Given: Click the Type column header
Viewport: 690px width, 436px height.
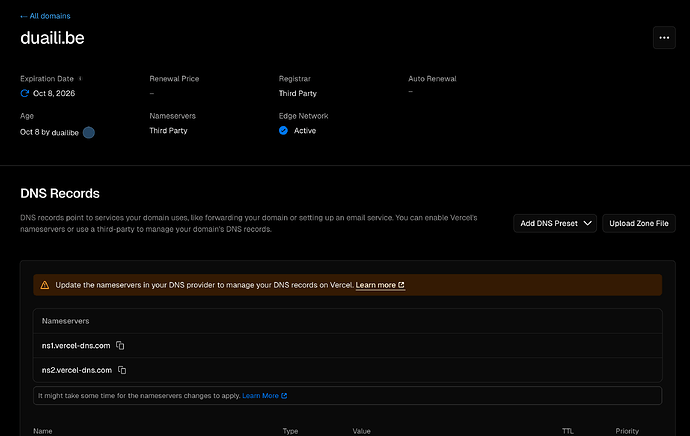Looking at the screenshot, I should (x=290, y=431).
